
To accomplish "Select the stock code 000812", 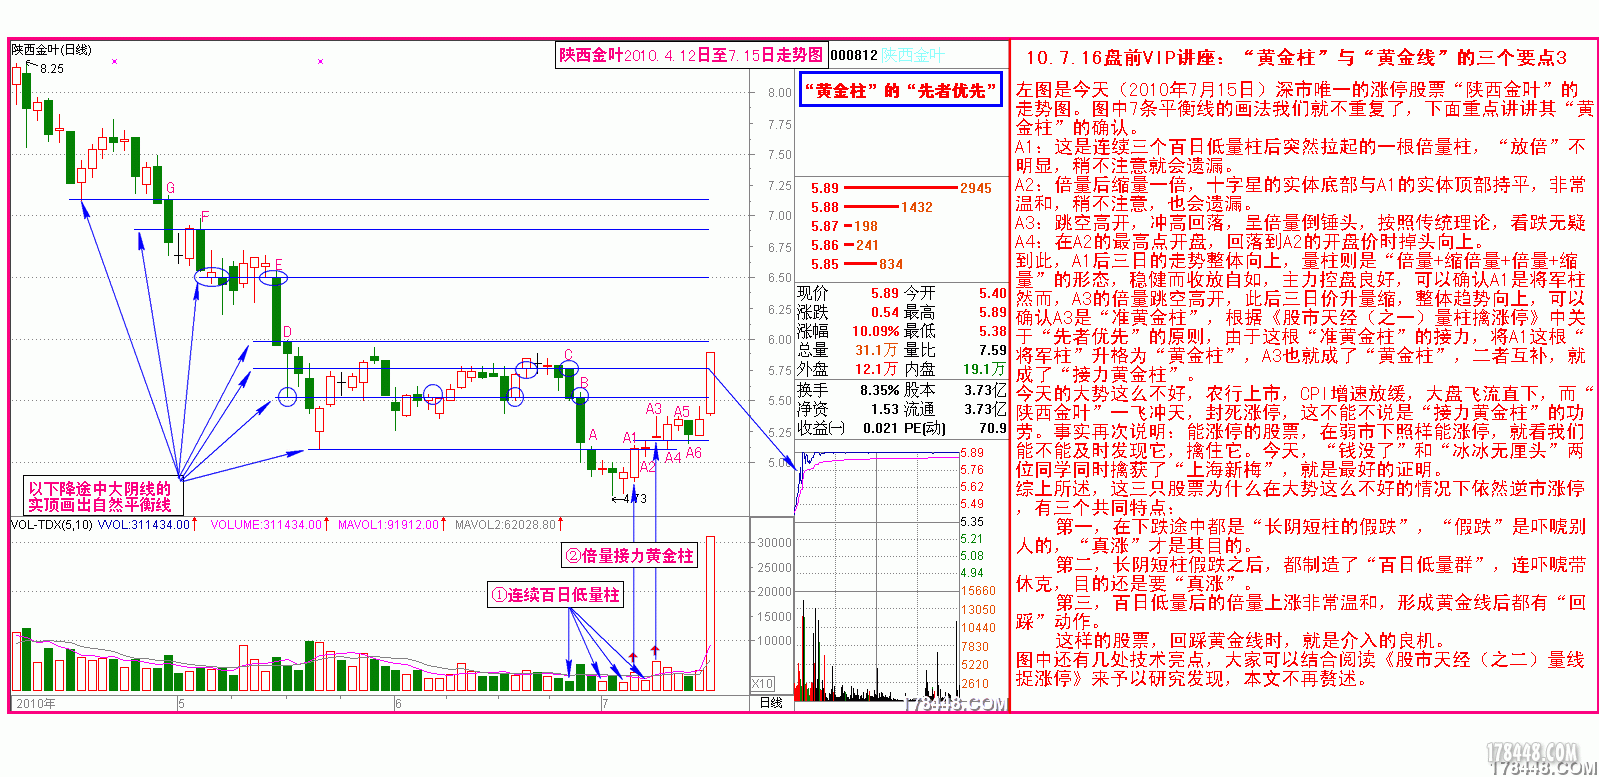I will (x=854, y=55).
